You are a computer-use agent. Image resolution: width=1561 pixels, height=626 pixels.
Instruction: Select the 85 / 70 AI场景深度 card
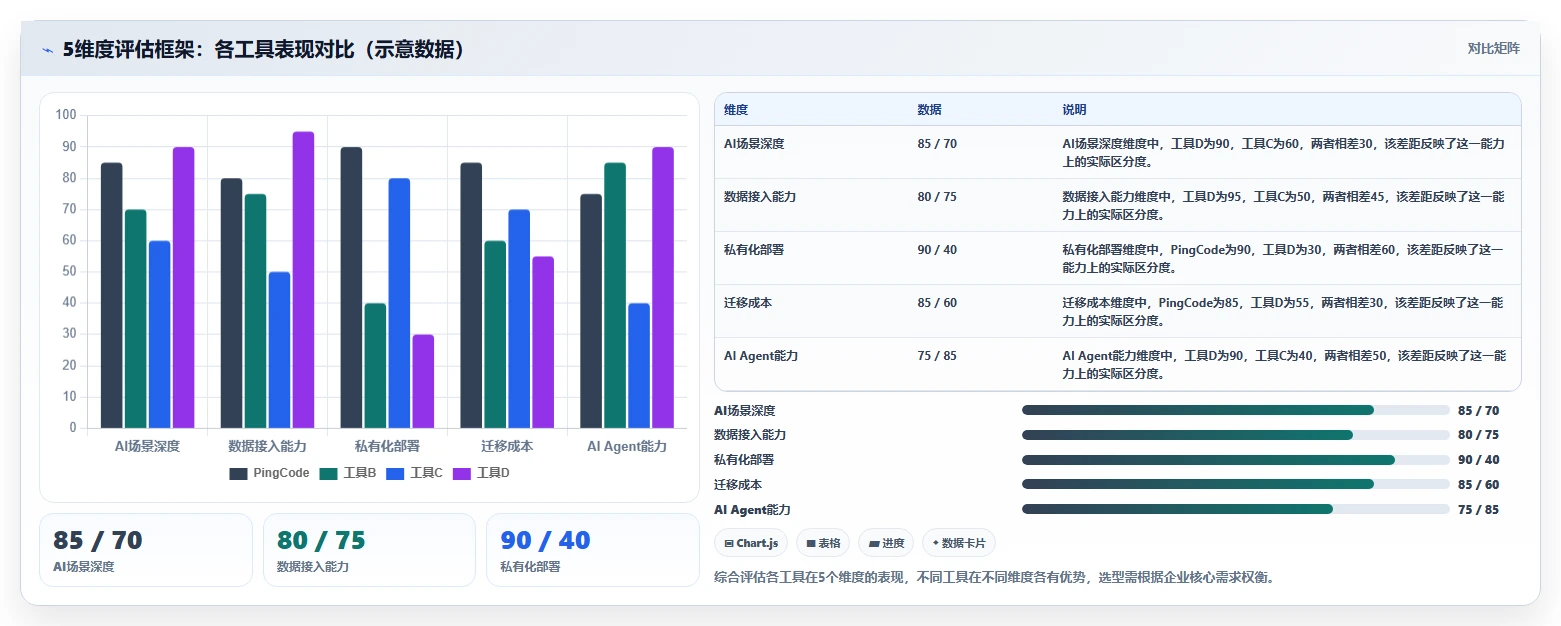146,550
